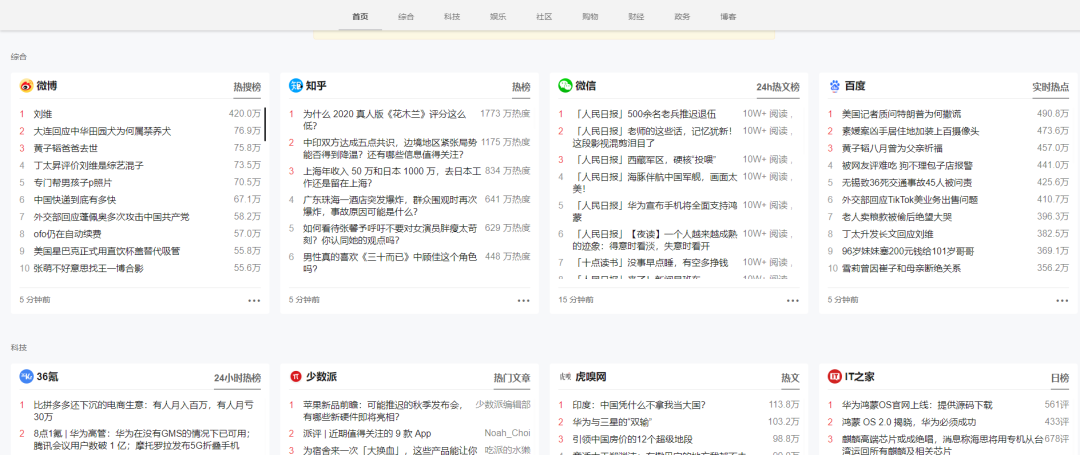Open Baidu topic 美国记者质问特朗普为何撒谎

tap(902, 114)
